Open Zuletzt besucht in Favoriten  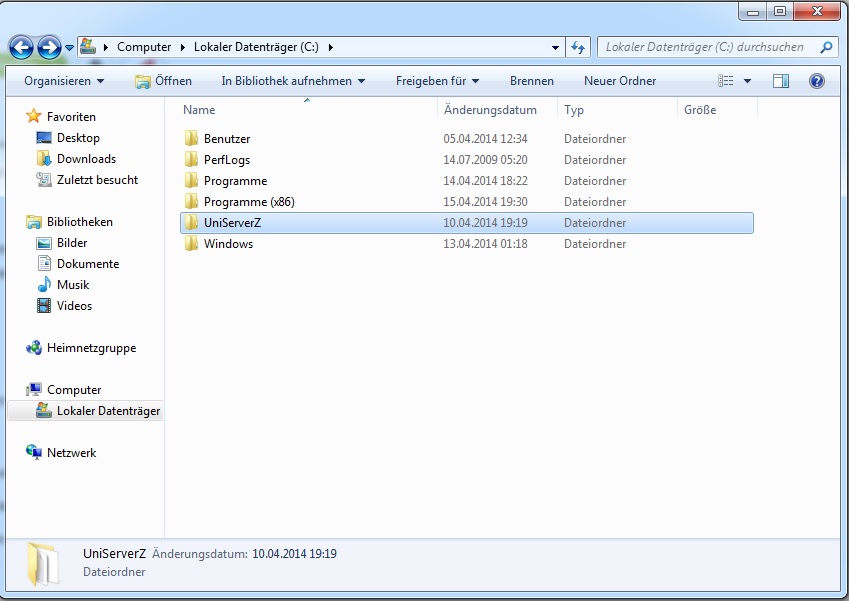pos(97,180)
